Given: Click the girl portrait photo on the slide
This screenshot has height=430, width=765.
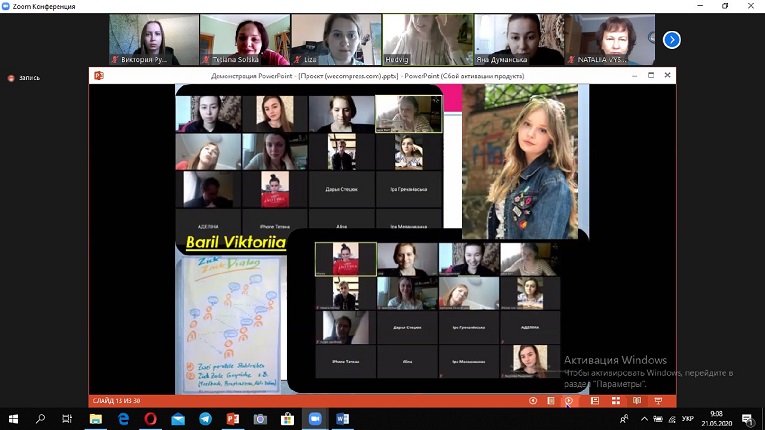Looking at the screenshot, I should (x=520, y=162).
